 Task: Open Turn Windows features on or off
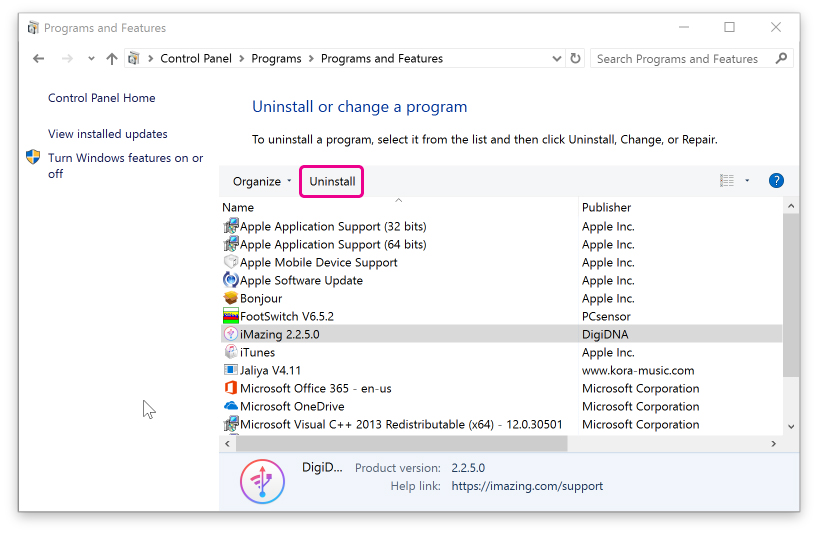pos(126,166)
